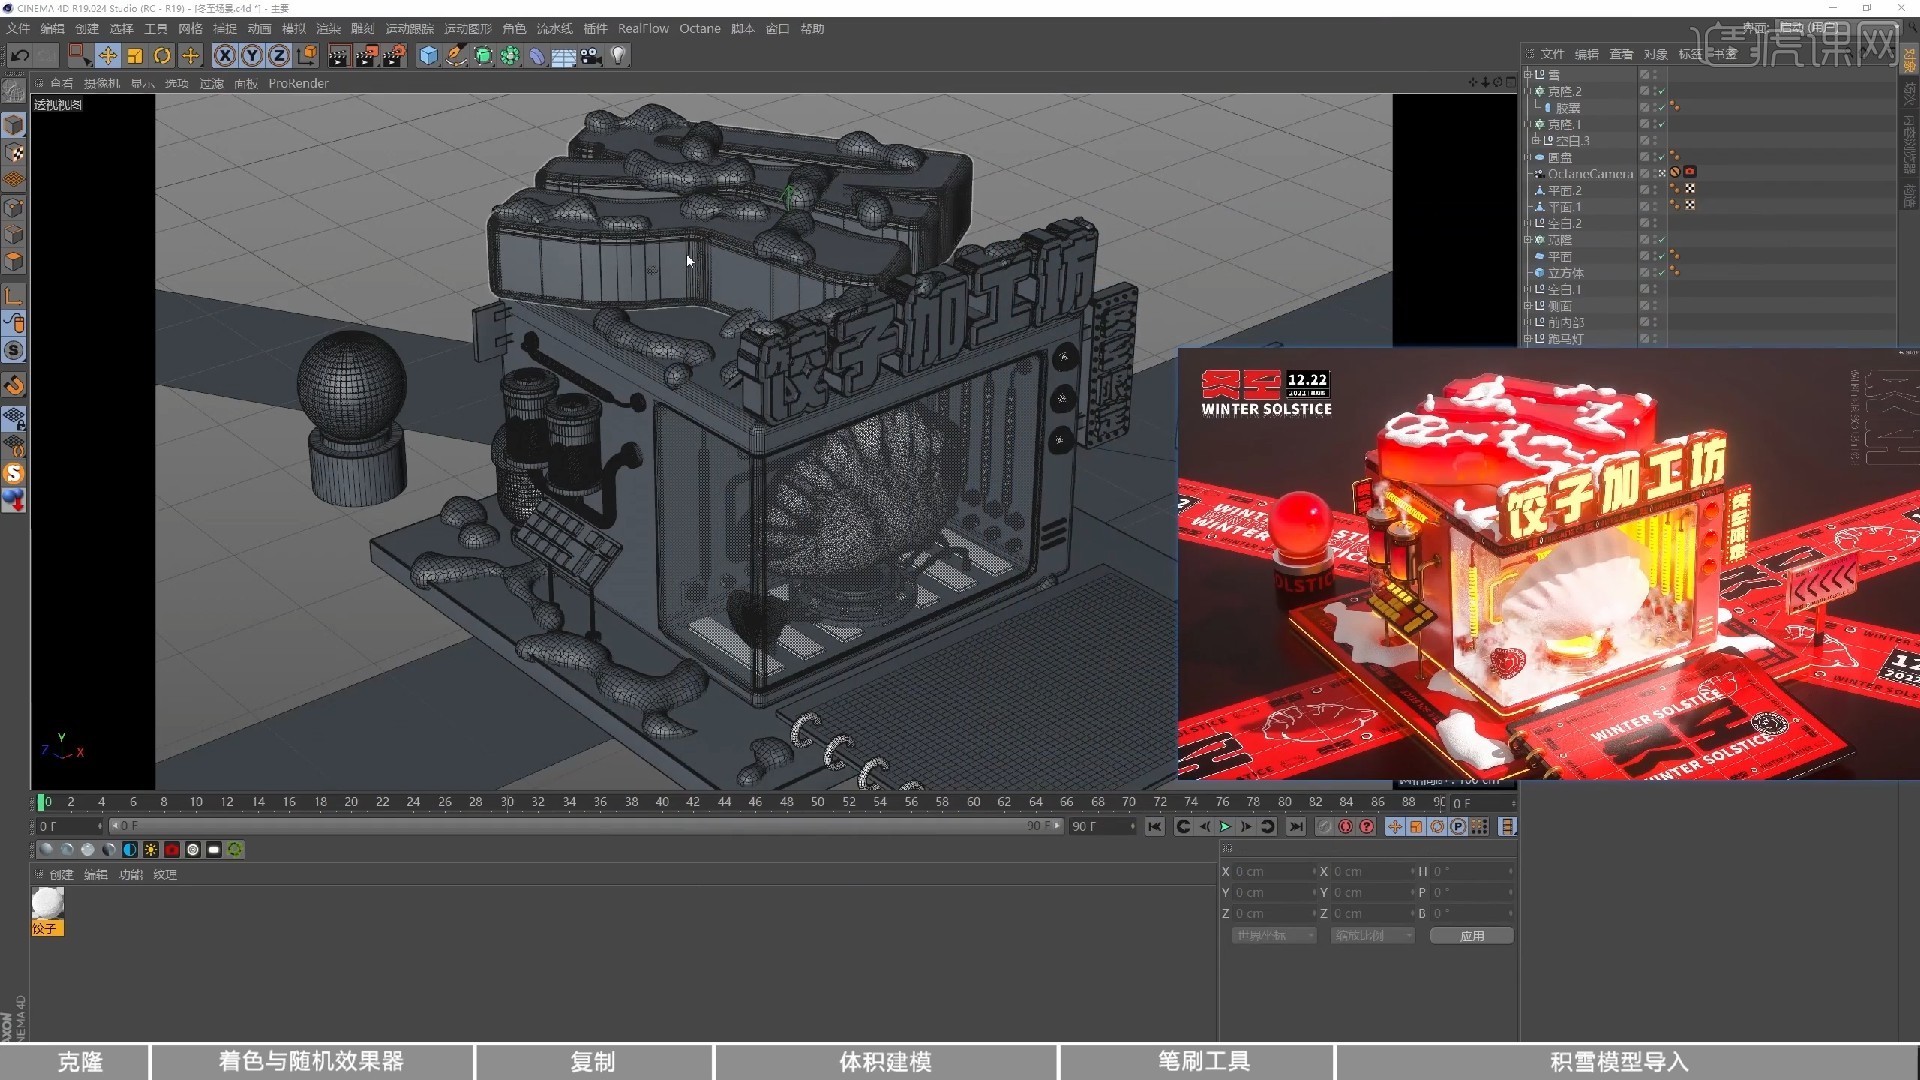This screenshot has height=1080, width=1920.
Task: Toggle X axis lock
Action: pos(225,56)
